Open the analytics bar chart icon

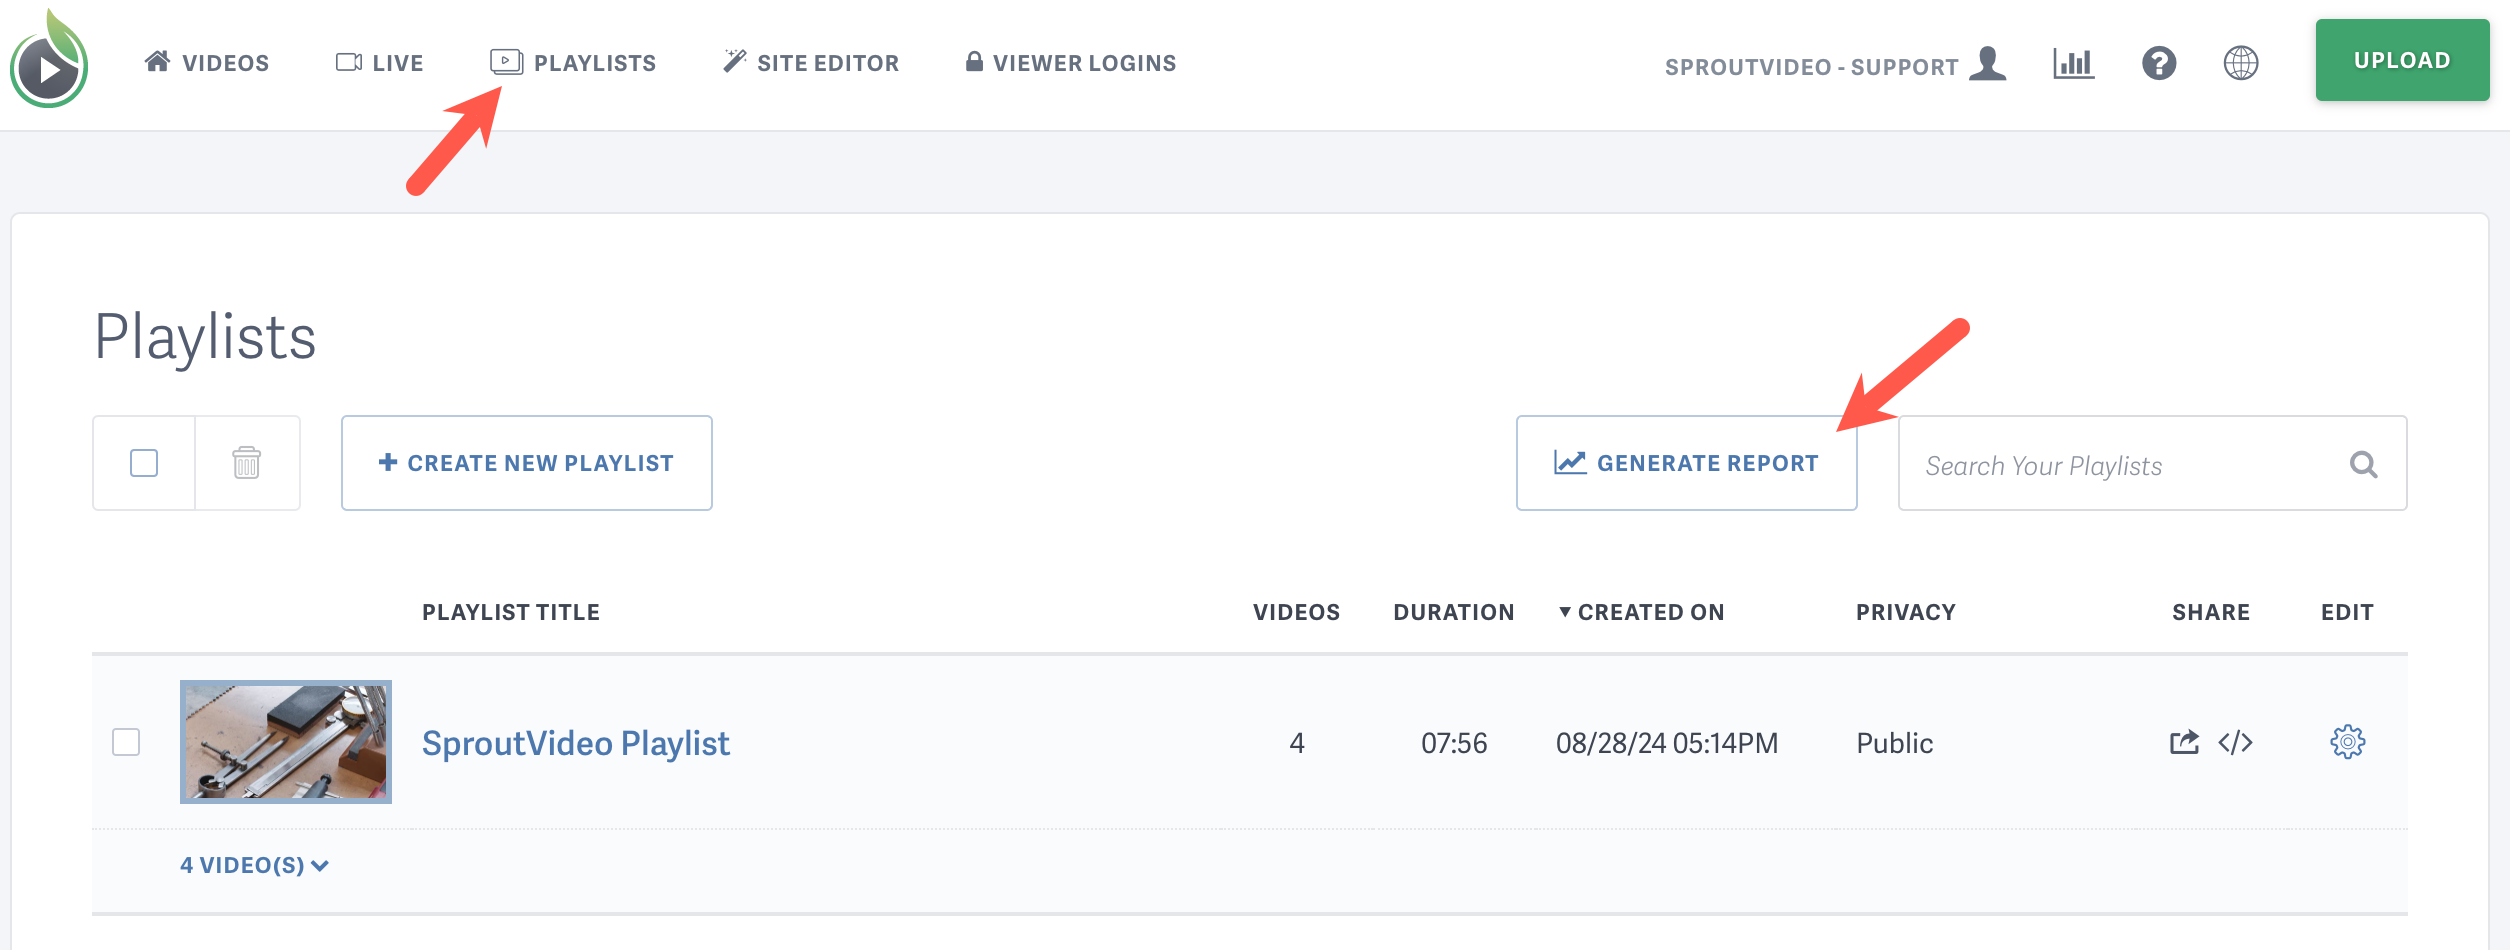coord(2073,63)
